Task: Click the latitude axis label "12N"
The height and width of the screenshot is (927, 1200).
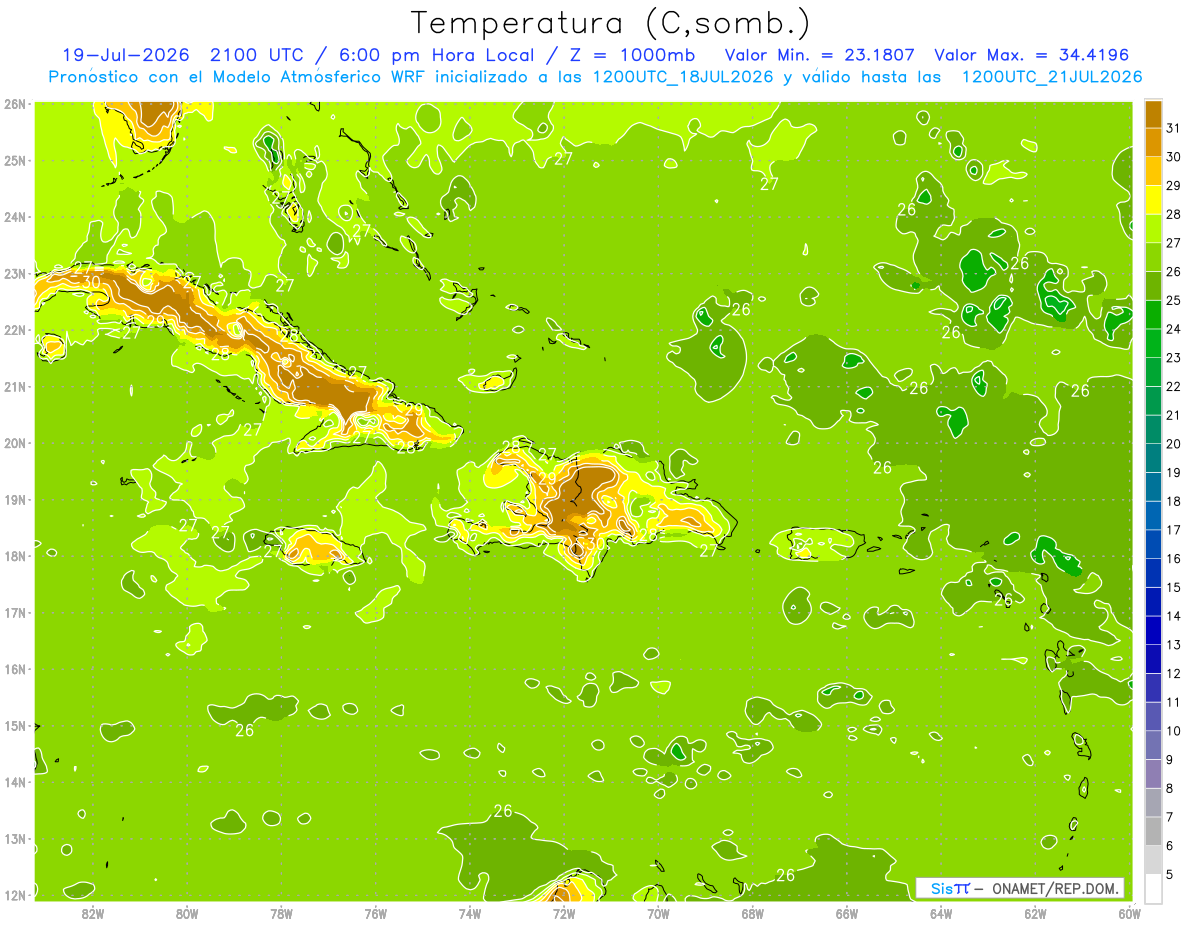Action: pyautogui.click(x=15, y=895)
